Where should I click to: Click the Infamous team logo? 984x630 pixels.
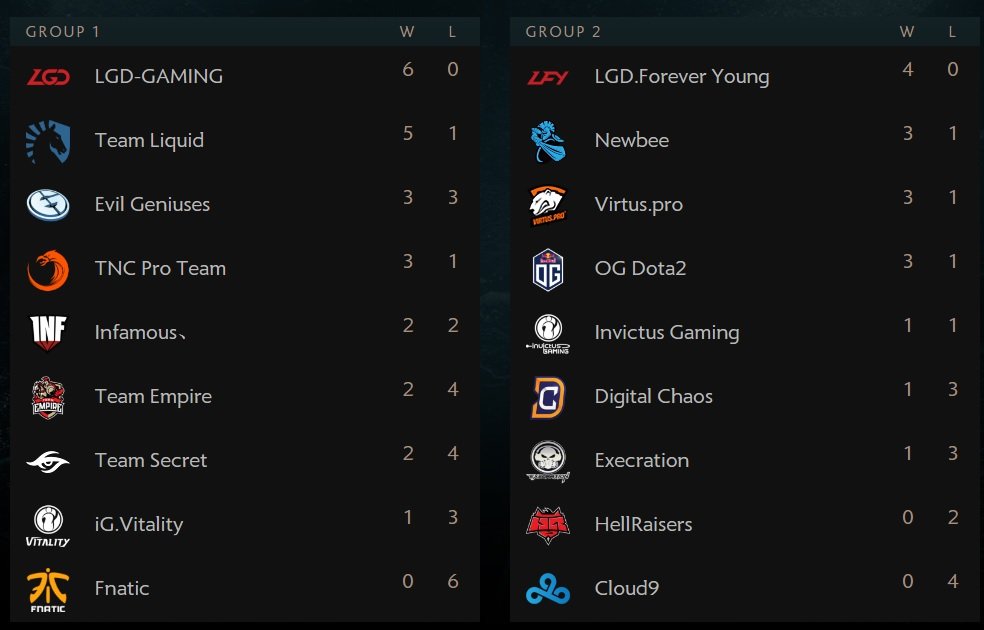pos(48,333)
